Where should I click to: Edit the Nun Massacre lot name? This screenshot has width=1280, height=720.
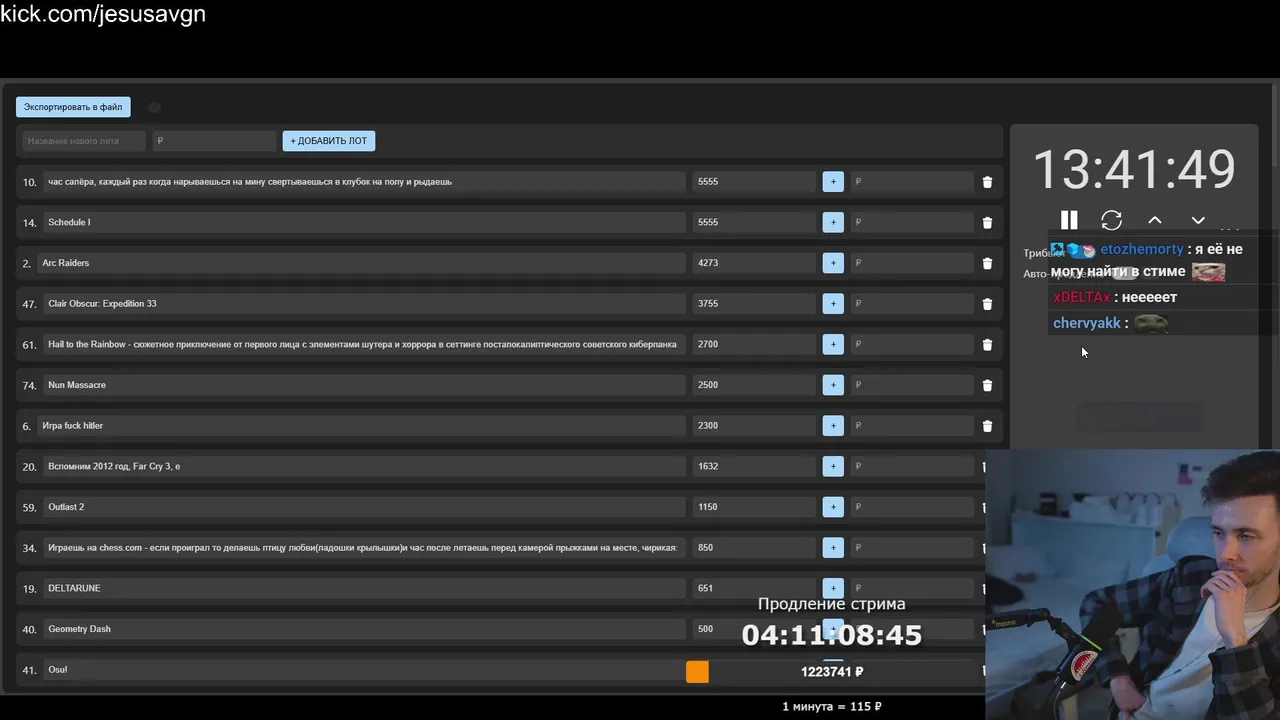point(363,385)
